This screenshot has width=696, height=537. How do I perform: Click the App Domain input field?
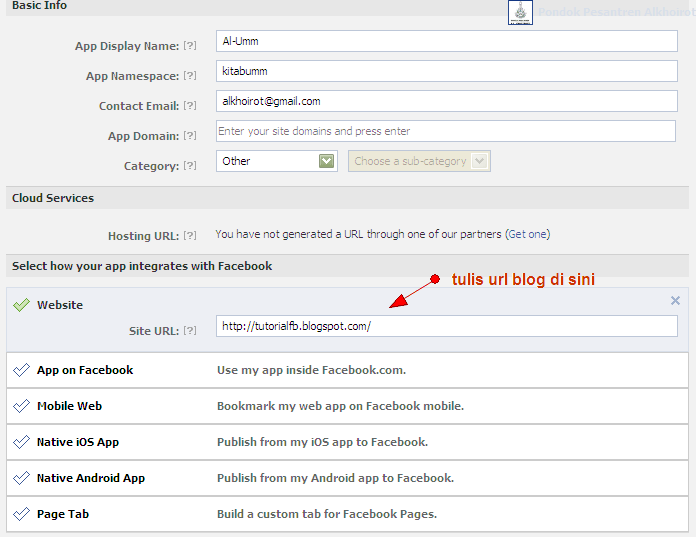click(446, 131)
